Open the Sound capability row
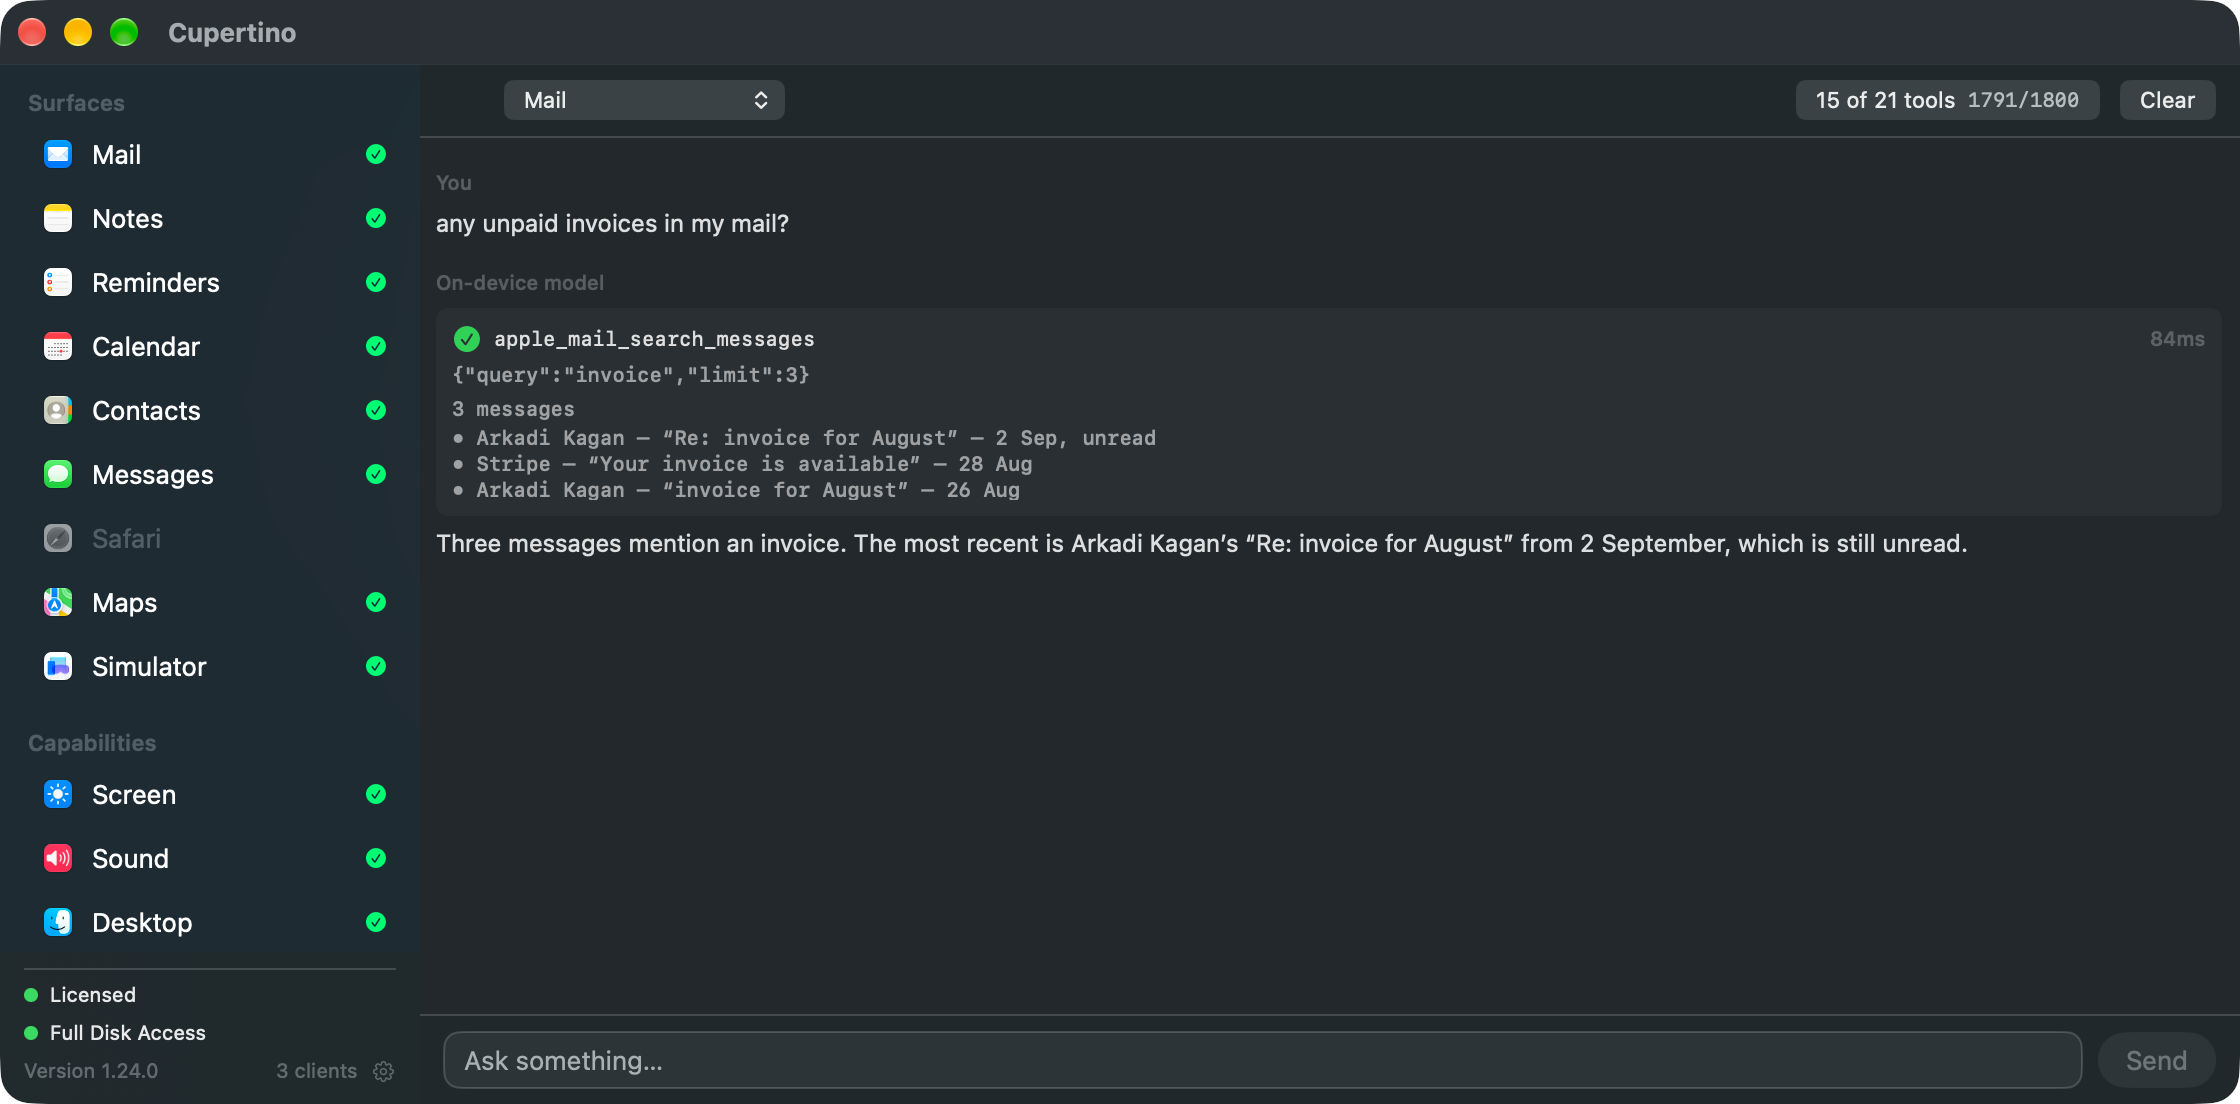The height and width of the screenshot is (1104, 2240). [210, 858]
